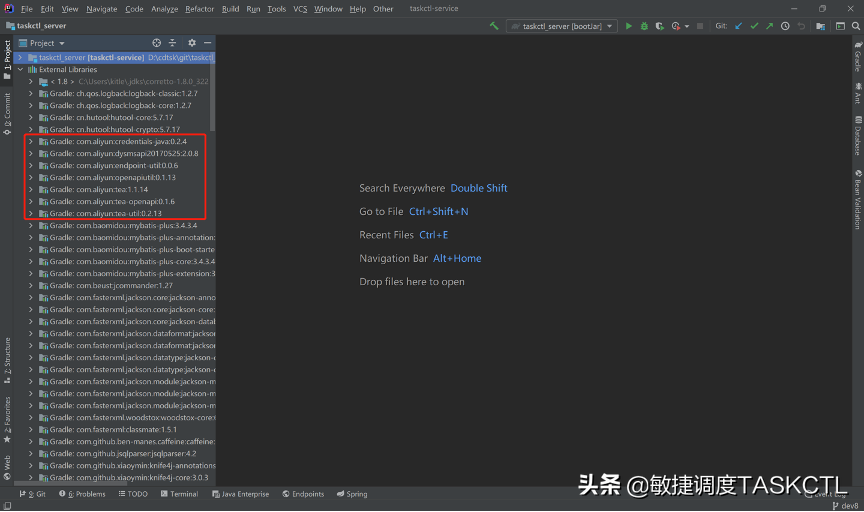The width and height of the screenshot is (864, 512).
Task: Click the Rollback undo arrow icon
Action: click(x=801, y=26)
